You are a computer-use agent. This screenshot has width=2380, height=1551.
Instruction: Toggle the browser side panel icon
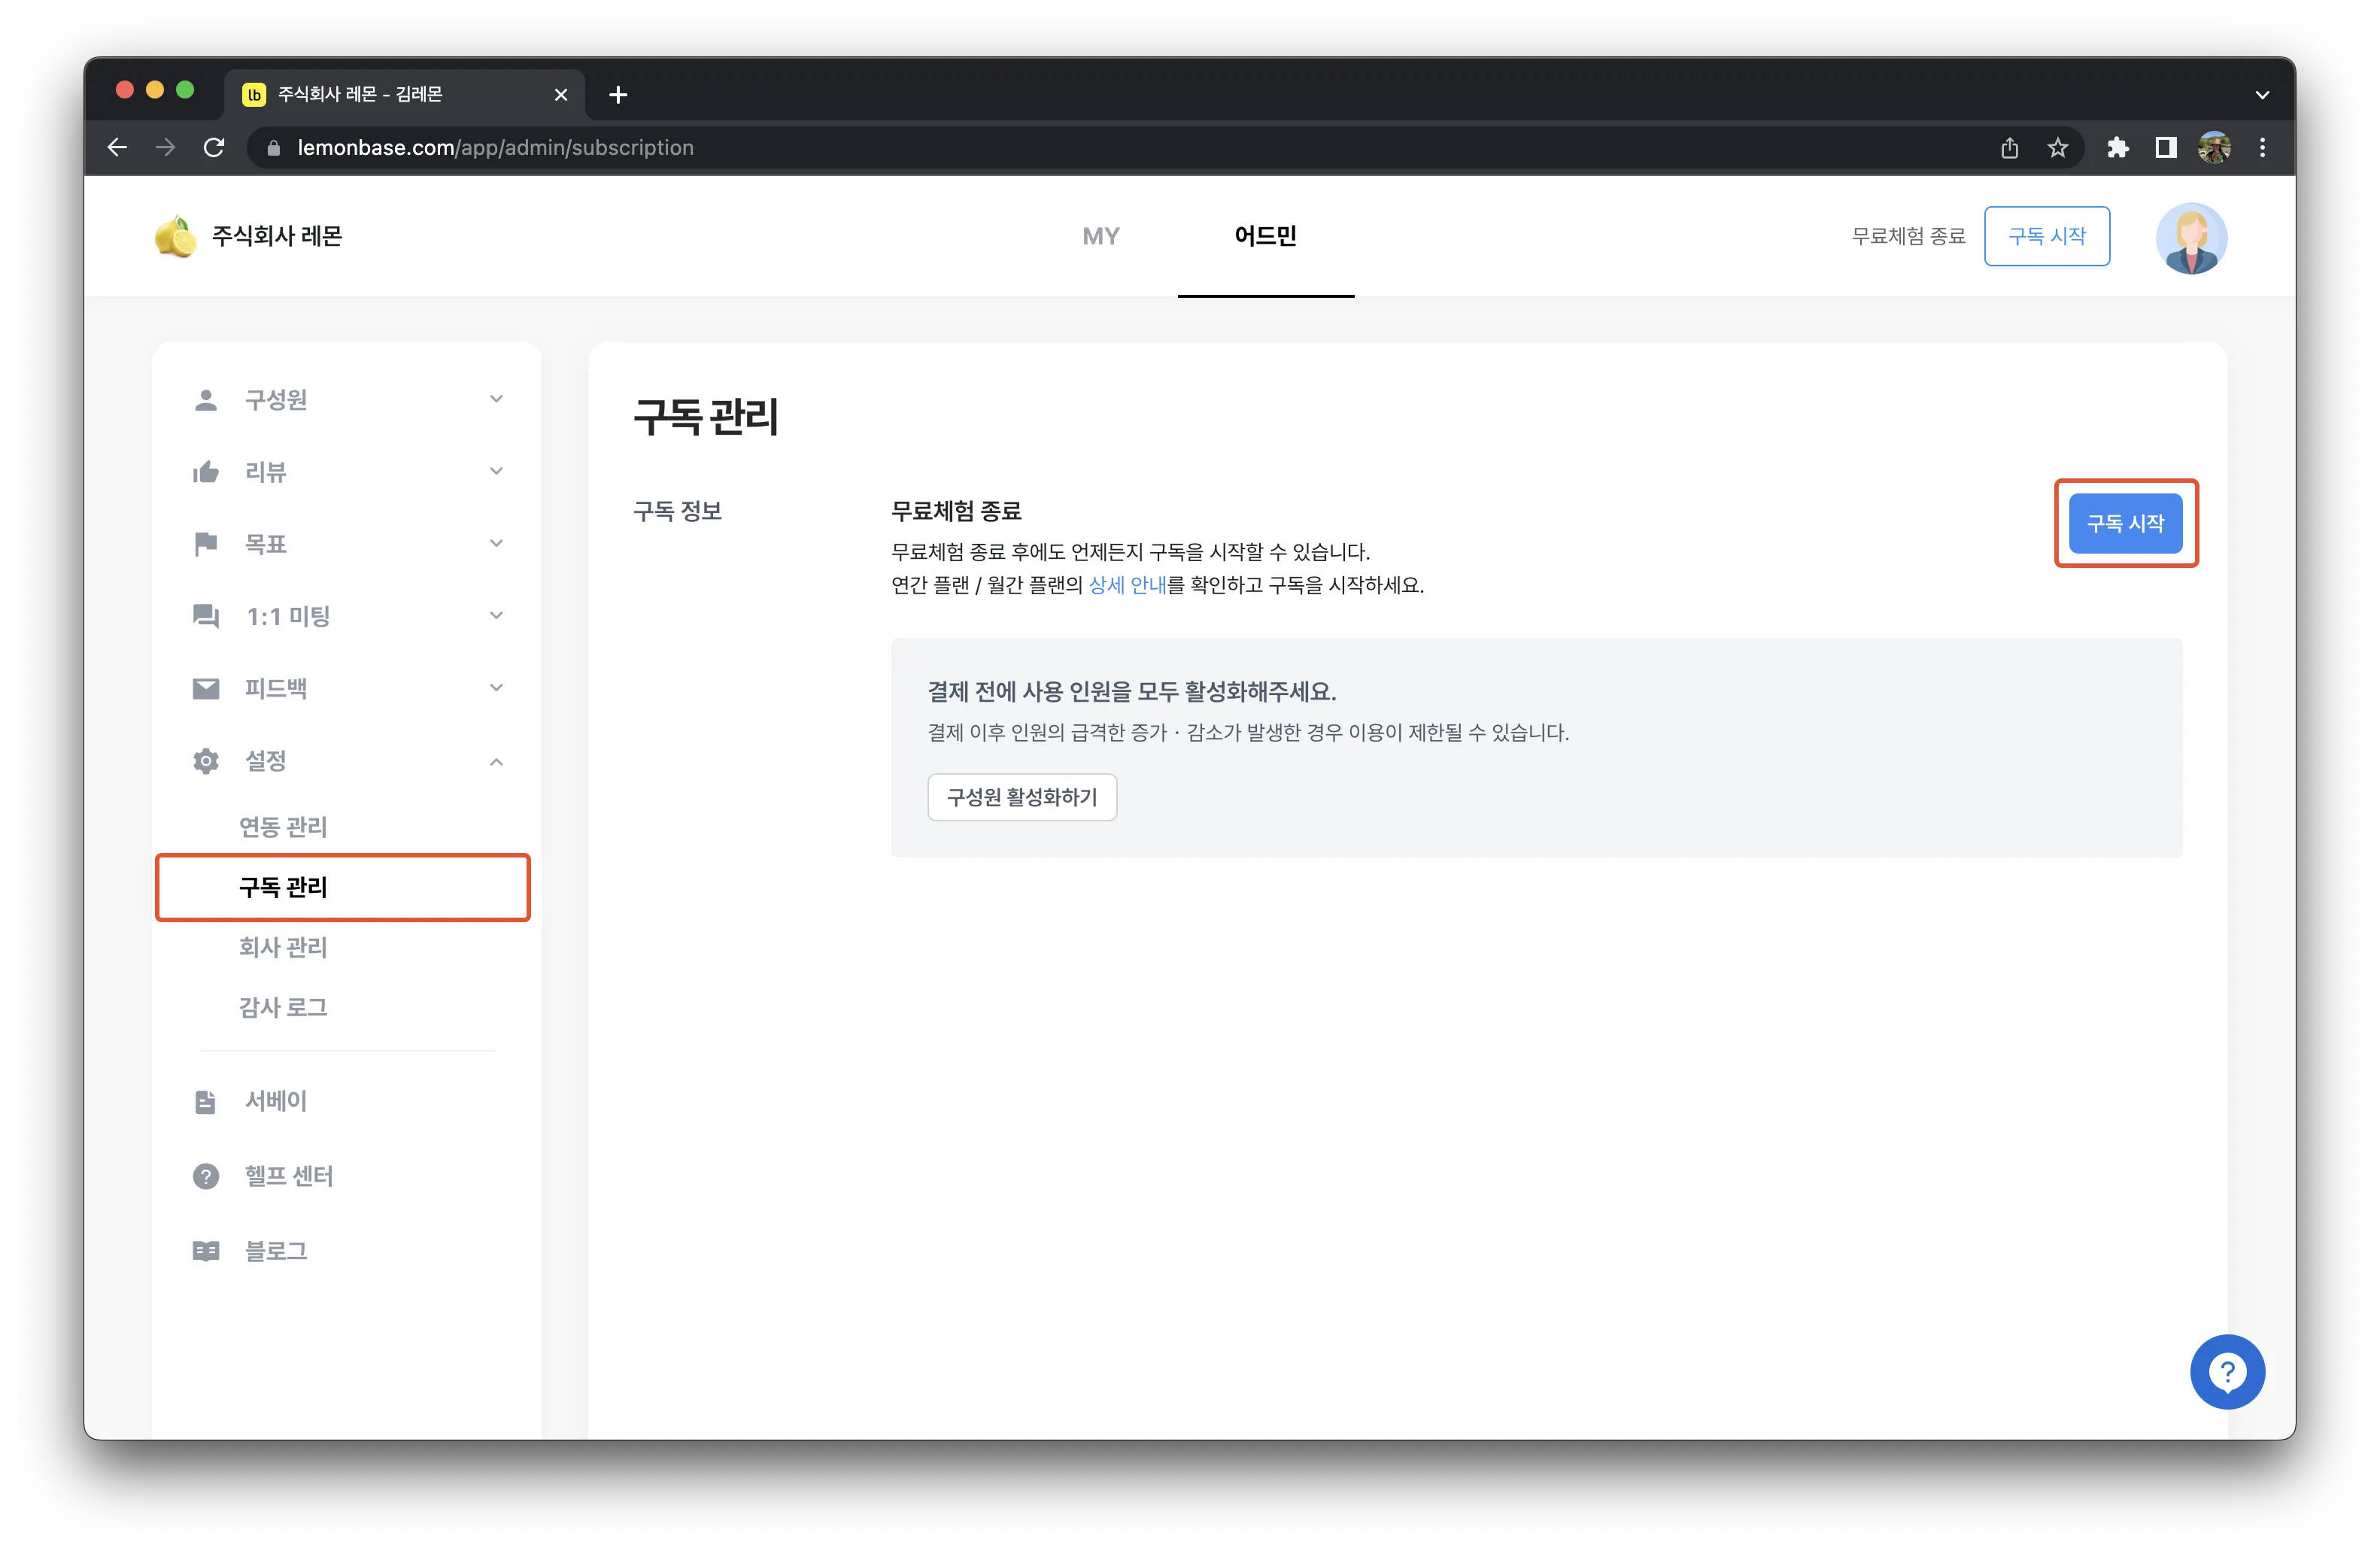2166,148
